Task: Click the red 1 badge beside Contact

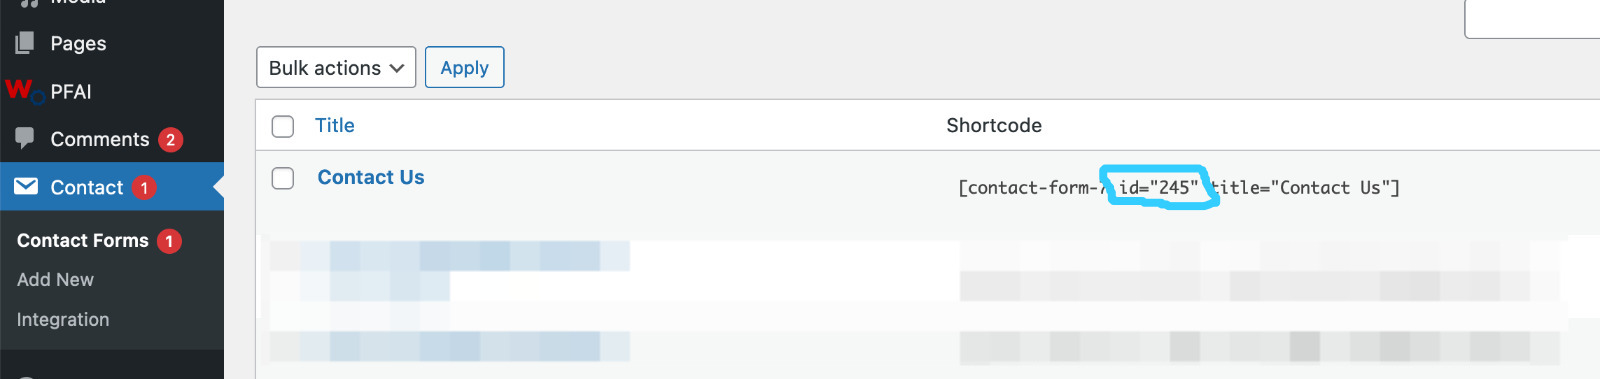Action: (144, 188)
